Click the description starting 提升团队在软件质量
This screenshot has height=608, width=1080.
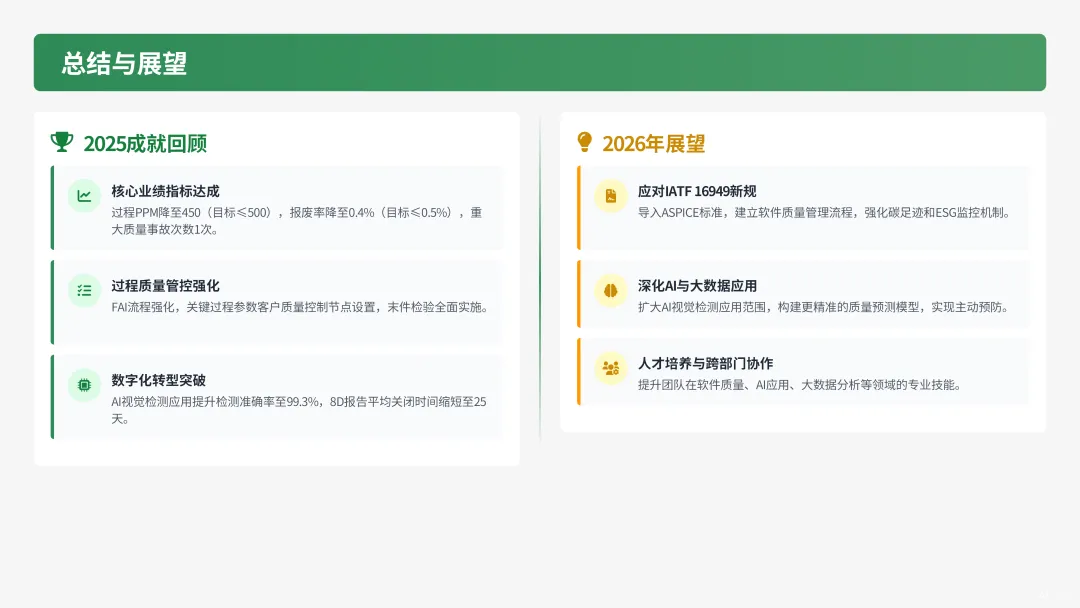click(801, 385)
